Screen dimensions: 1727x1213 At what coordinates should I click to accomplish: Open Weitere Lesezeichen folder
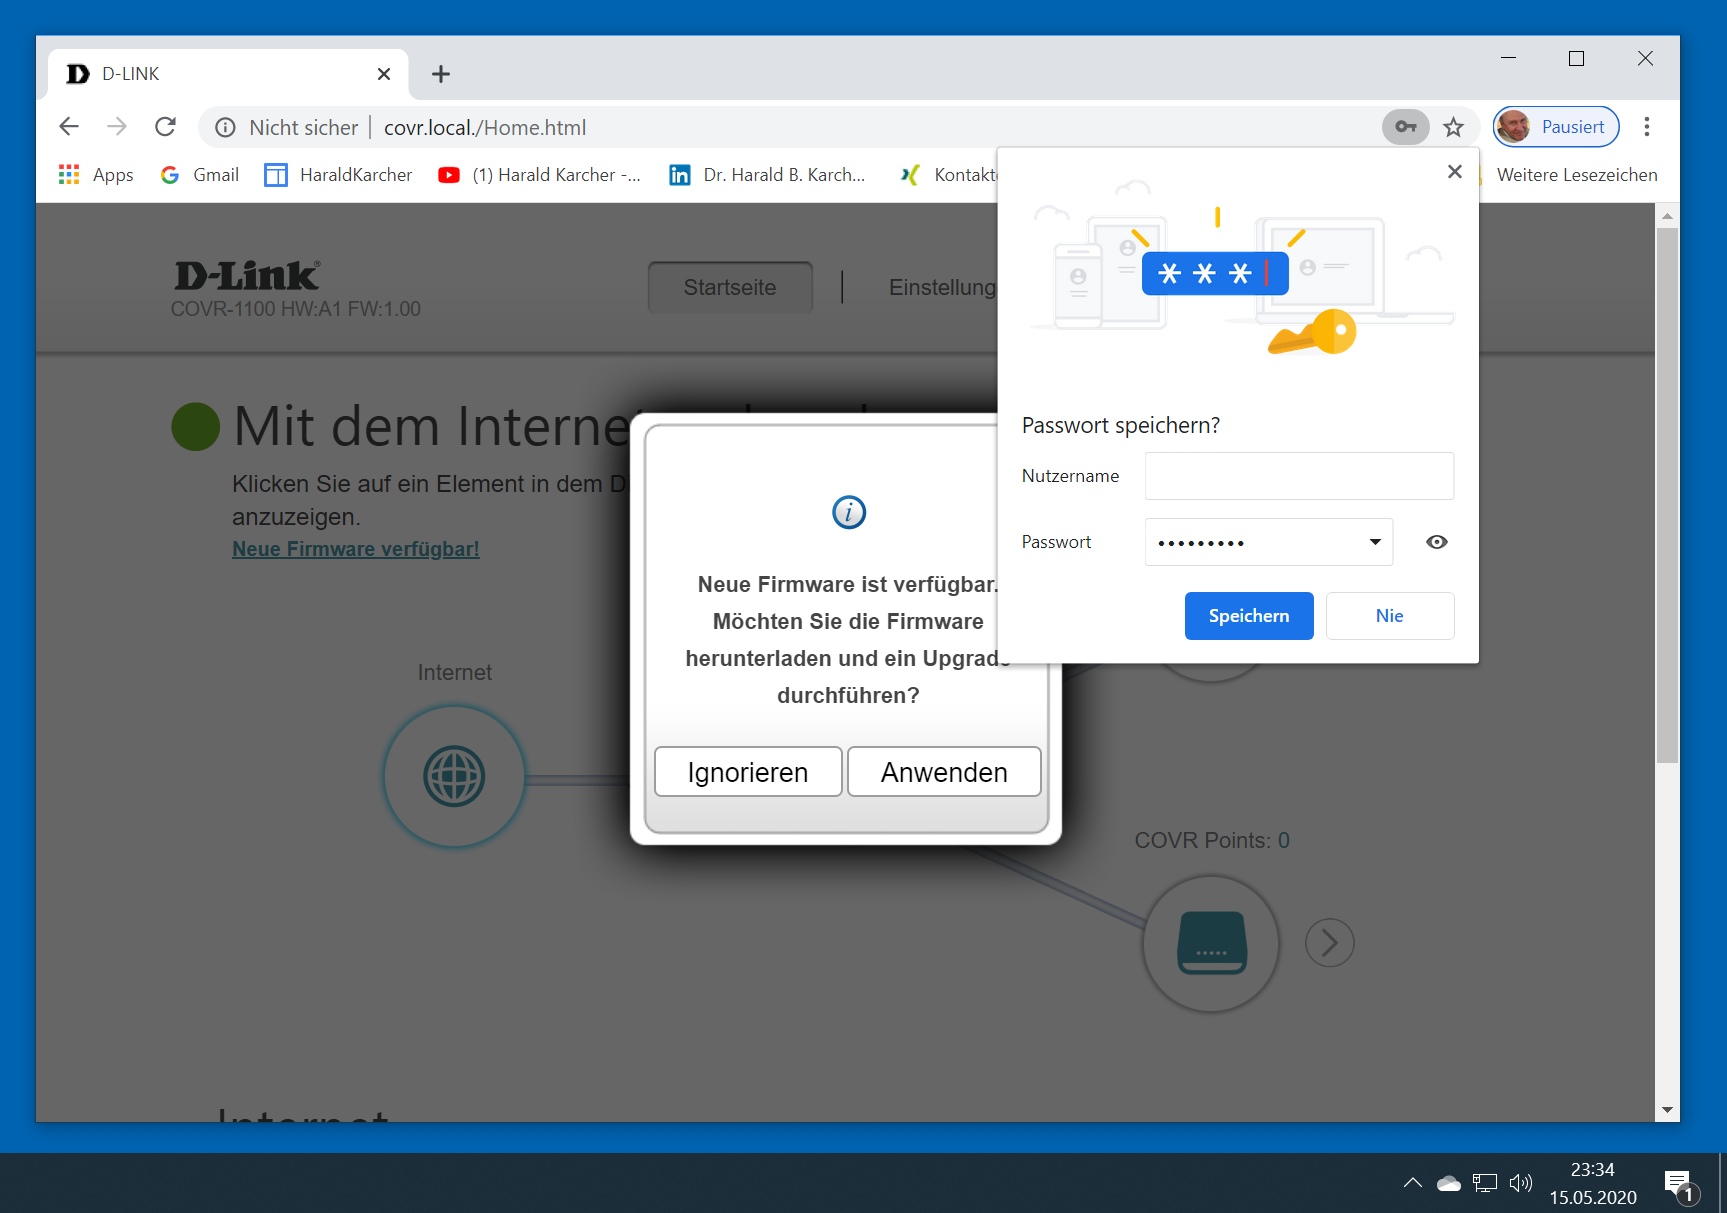coord(1577,175)
